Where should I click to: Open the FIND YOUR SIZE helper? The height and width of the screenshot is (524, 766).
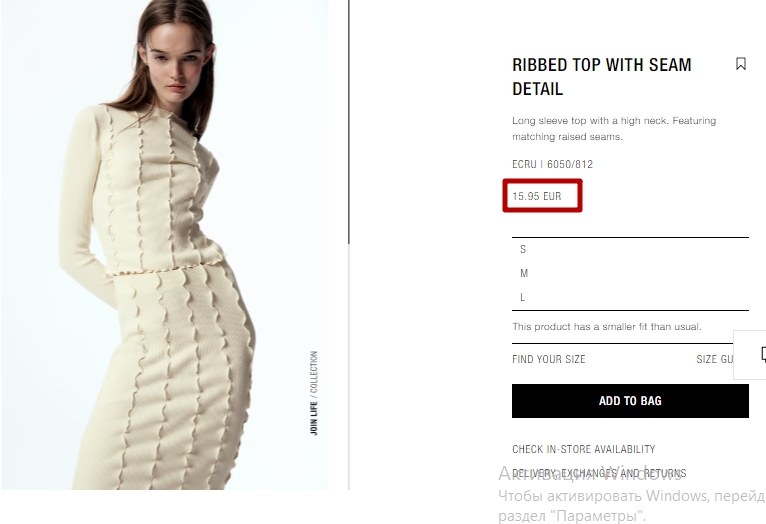(549, 359)
